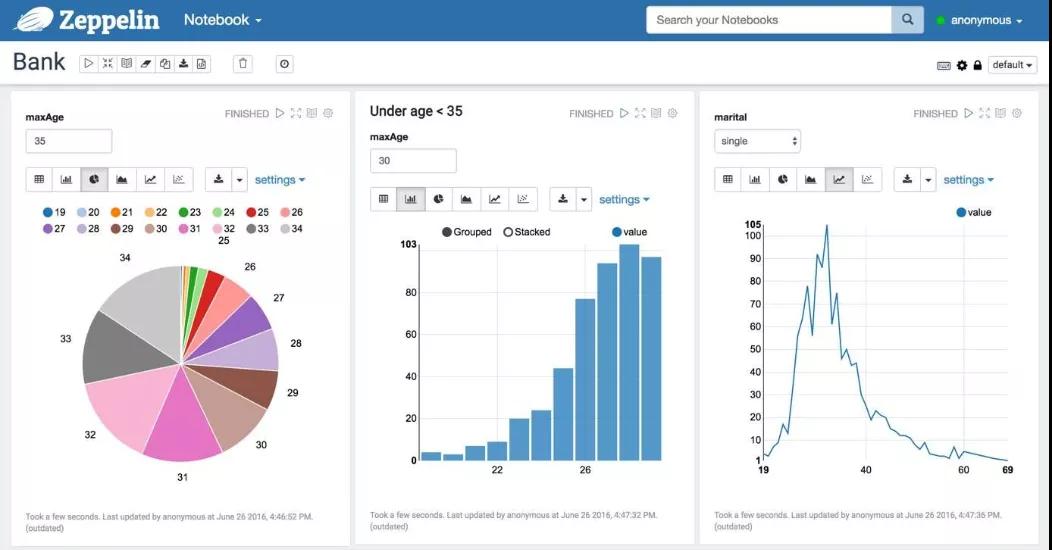Click the Search your Notebooks field
1052x550 pixels.
(769, 20)
